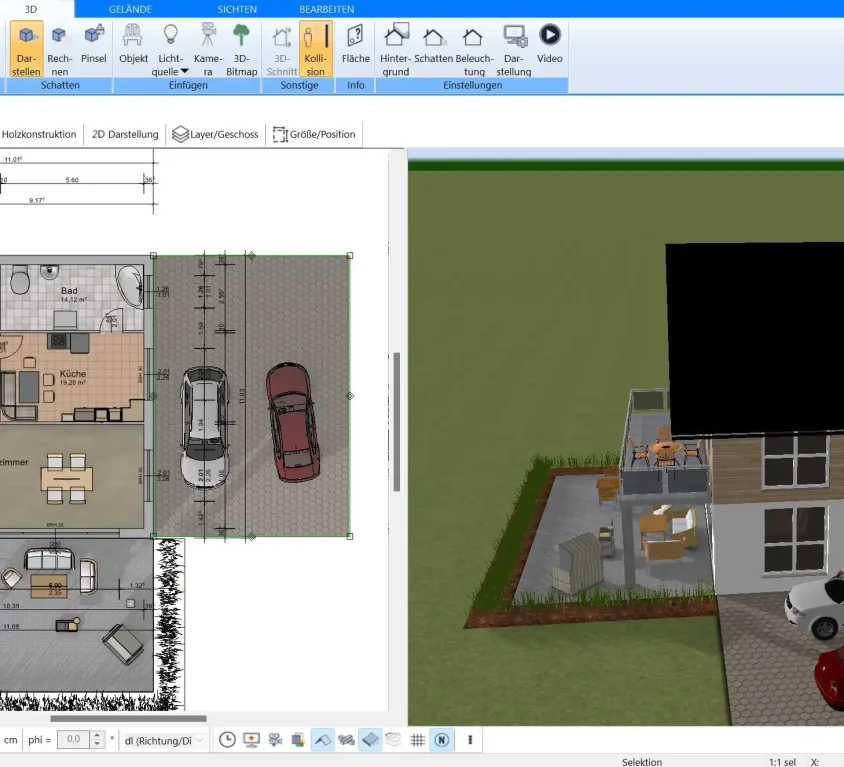
Task: Insert a 3D Objekt
Action: coord(133,49)
